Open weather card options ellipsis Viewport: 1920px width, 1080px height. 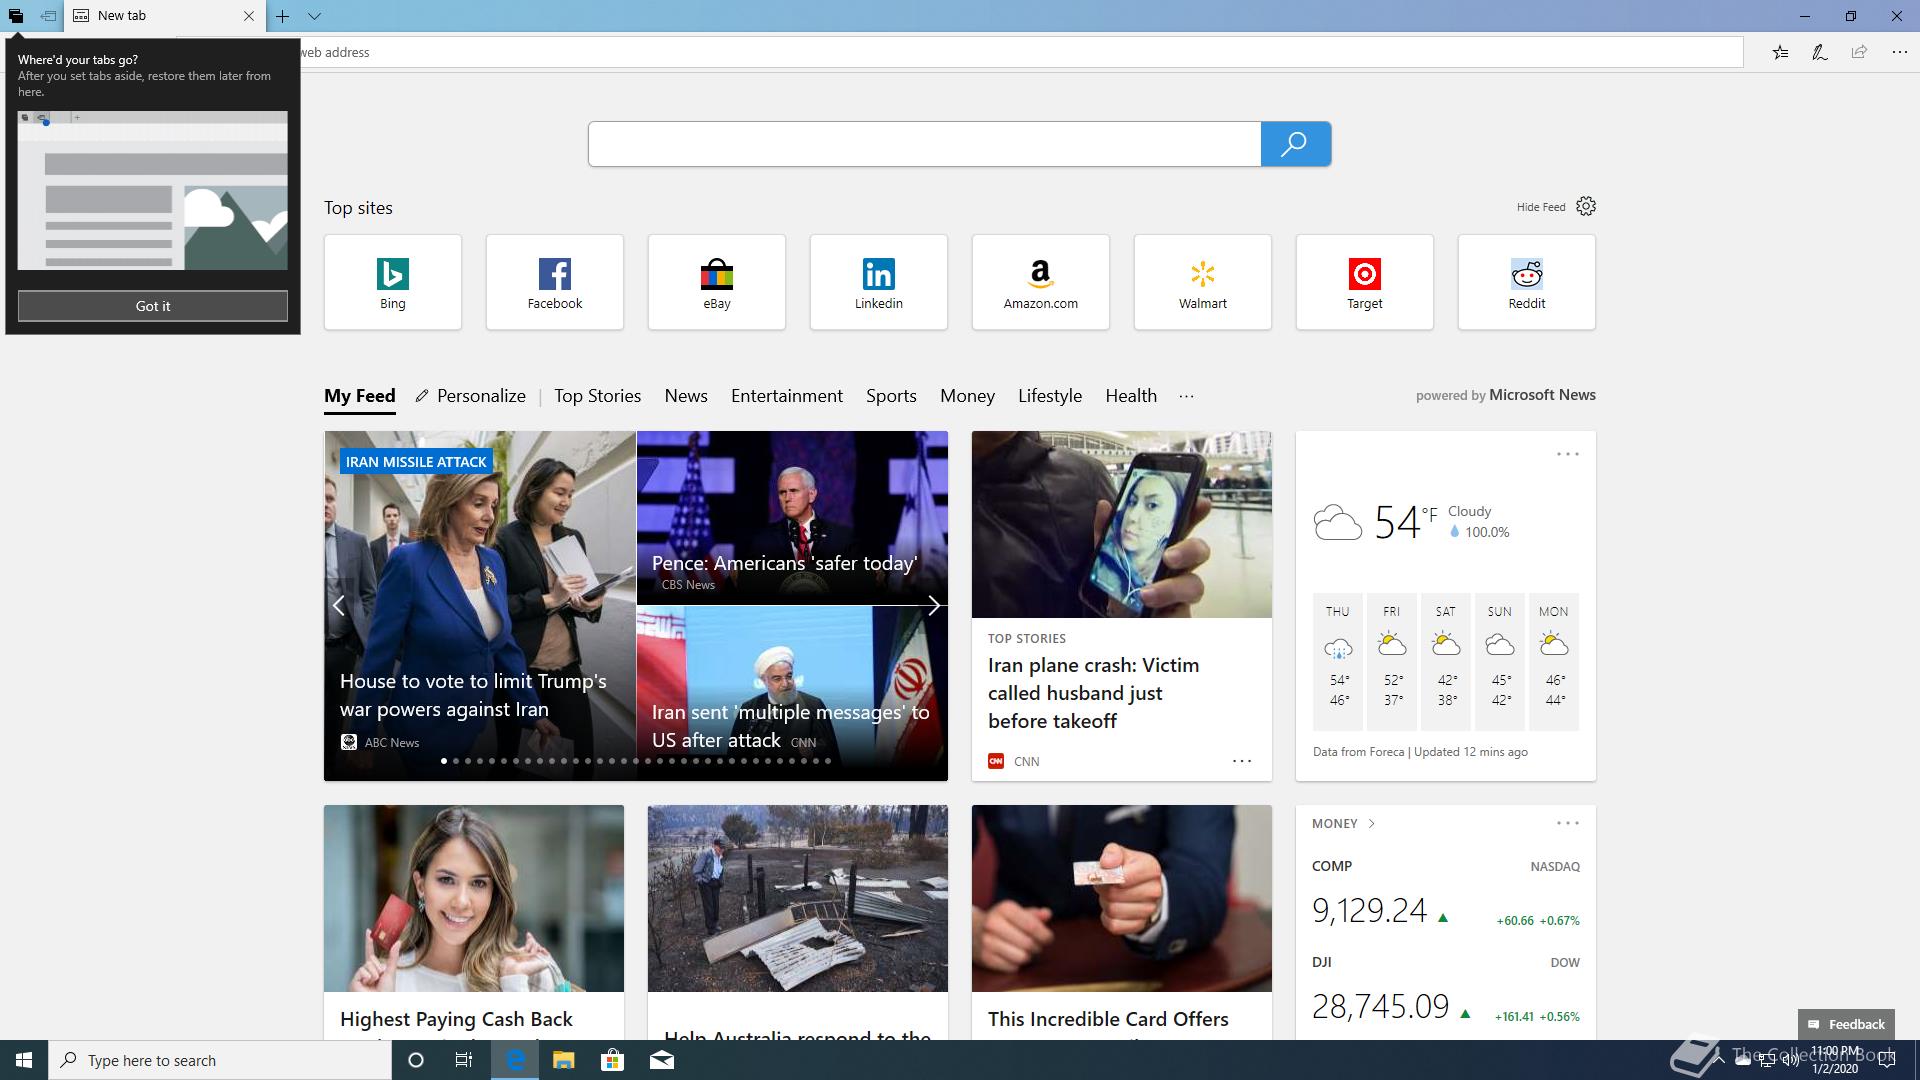pos(1568,454)
